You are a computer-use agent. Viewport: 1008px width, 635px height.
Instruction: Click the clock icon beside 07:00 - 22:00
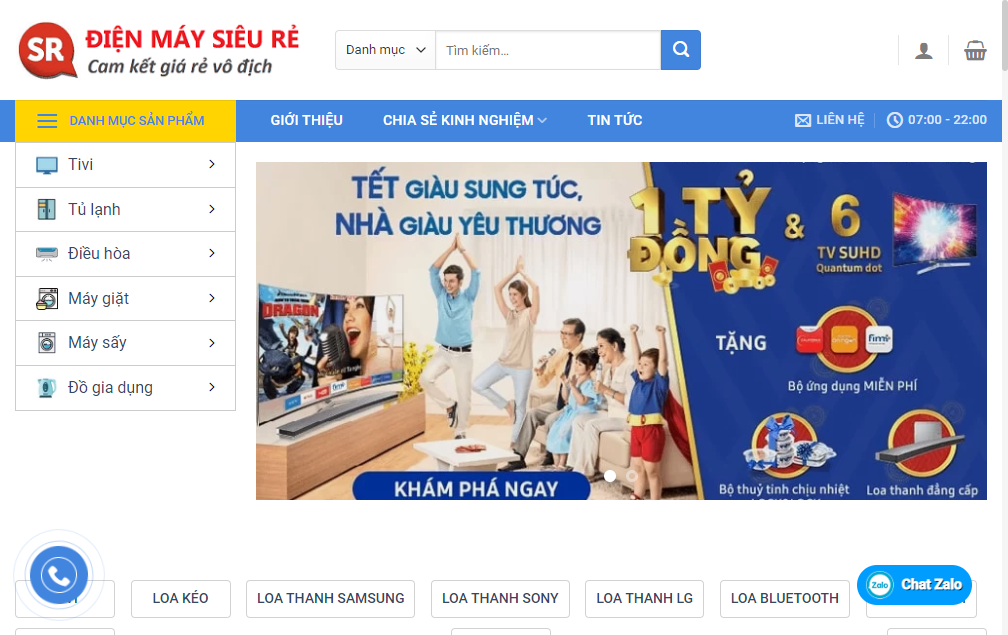pos(894,120)
